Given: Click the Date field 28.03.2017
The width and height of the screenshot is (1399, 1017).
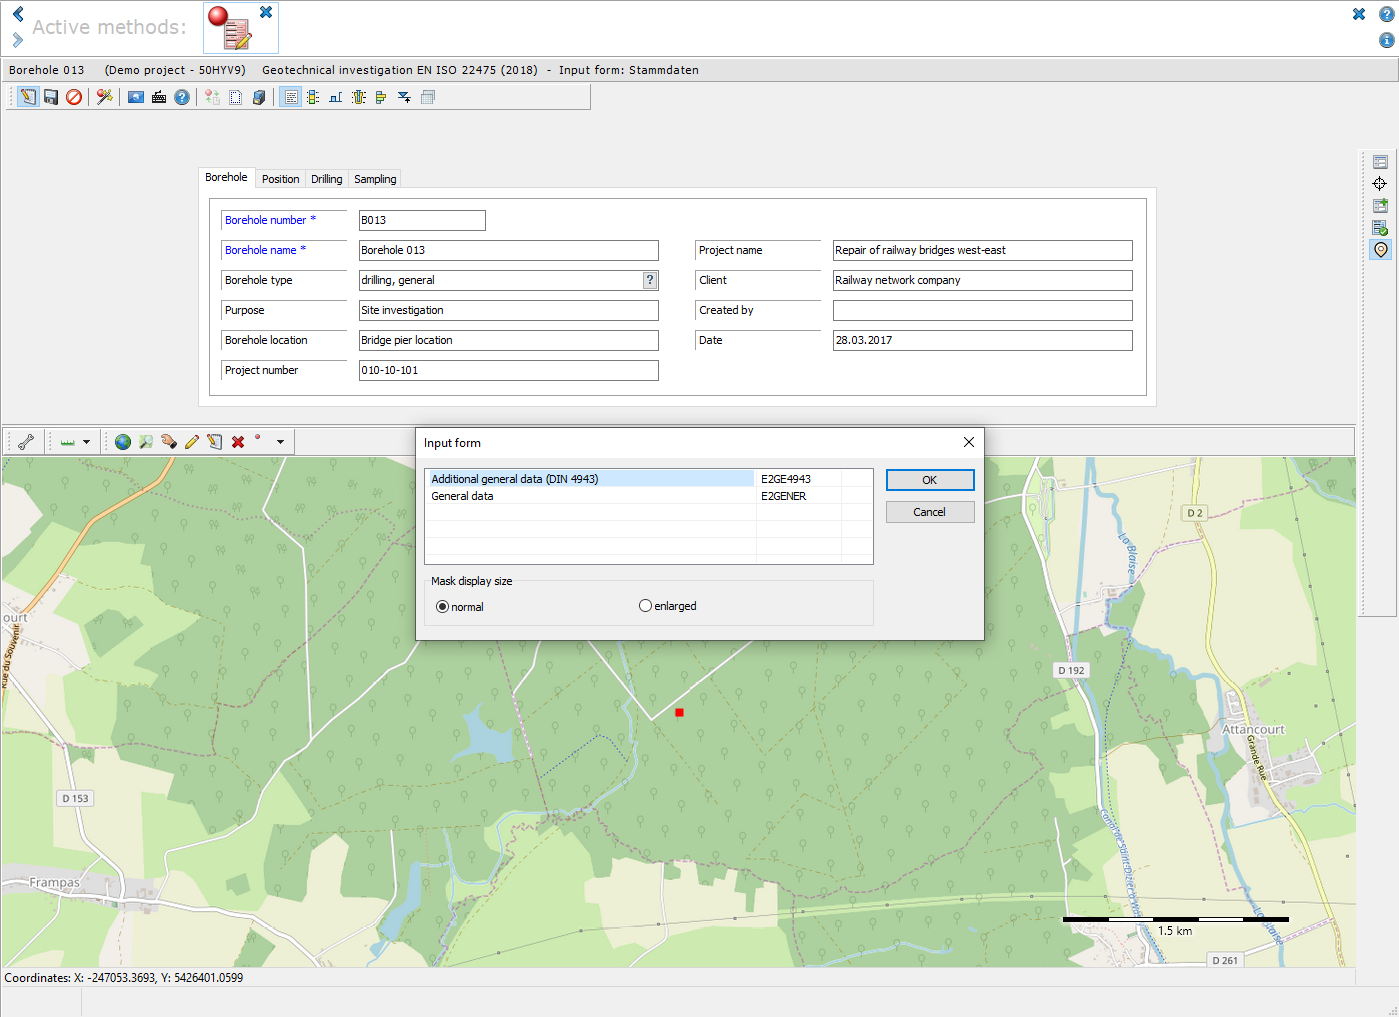Looking at the screenshot, I should click(983, 340).
